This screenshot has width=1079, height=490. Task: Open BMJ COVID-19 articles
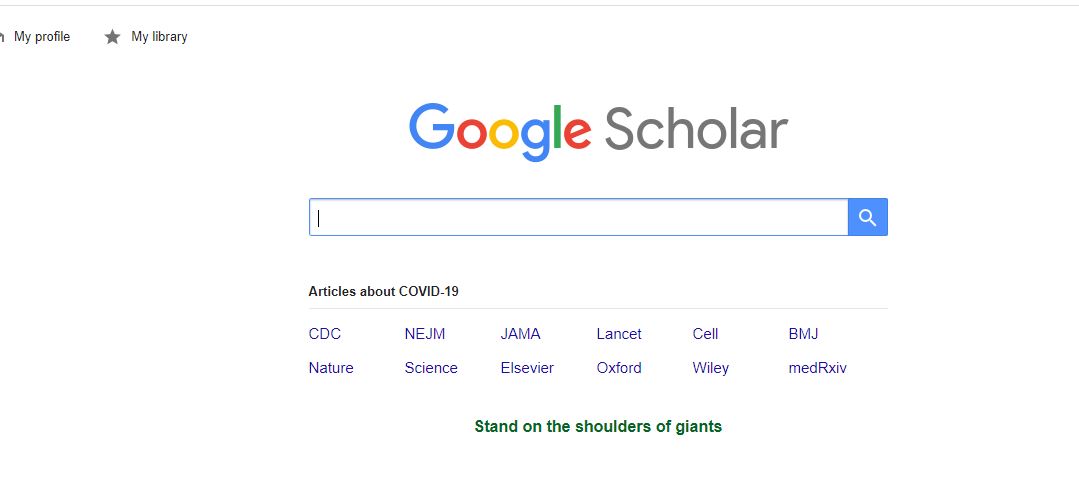[803, 334]
